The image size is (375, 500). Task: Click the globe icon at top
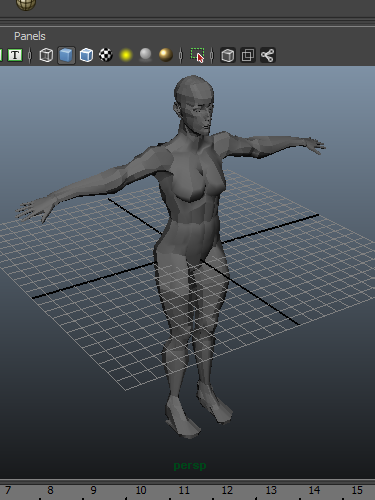click(26, 4)
